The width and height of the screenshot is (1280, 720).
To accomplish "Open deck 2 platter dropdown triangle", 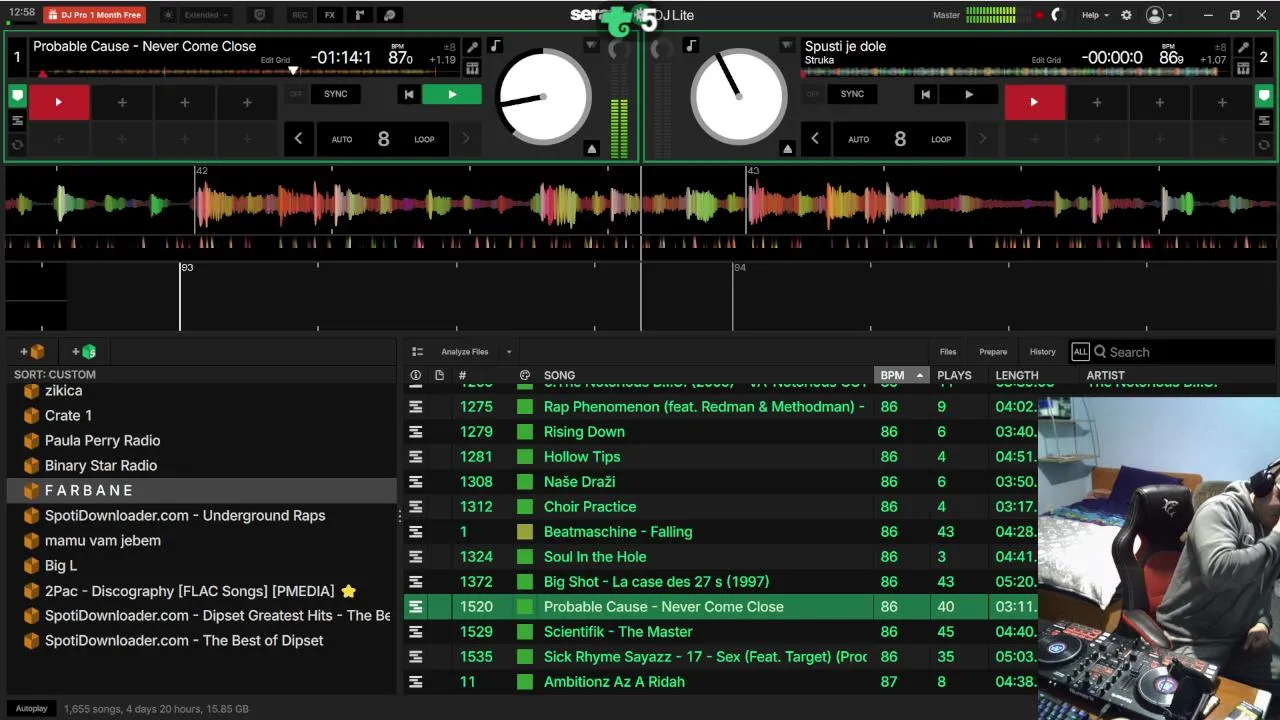I will pyautogui.click(x=787, y=46).
